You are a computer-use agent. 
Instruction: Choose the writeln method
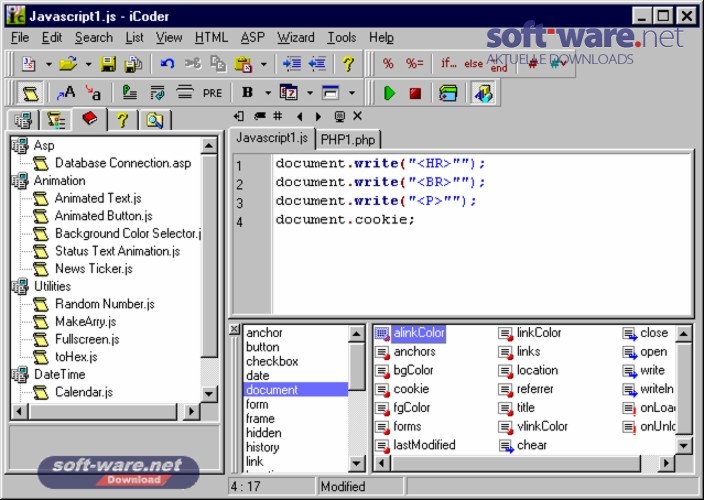click(x=657, y=389)
